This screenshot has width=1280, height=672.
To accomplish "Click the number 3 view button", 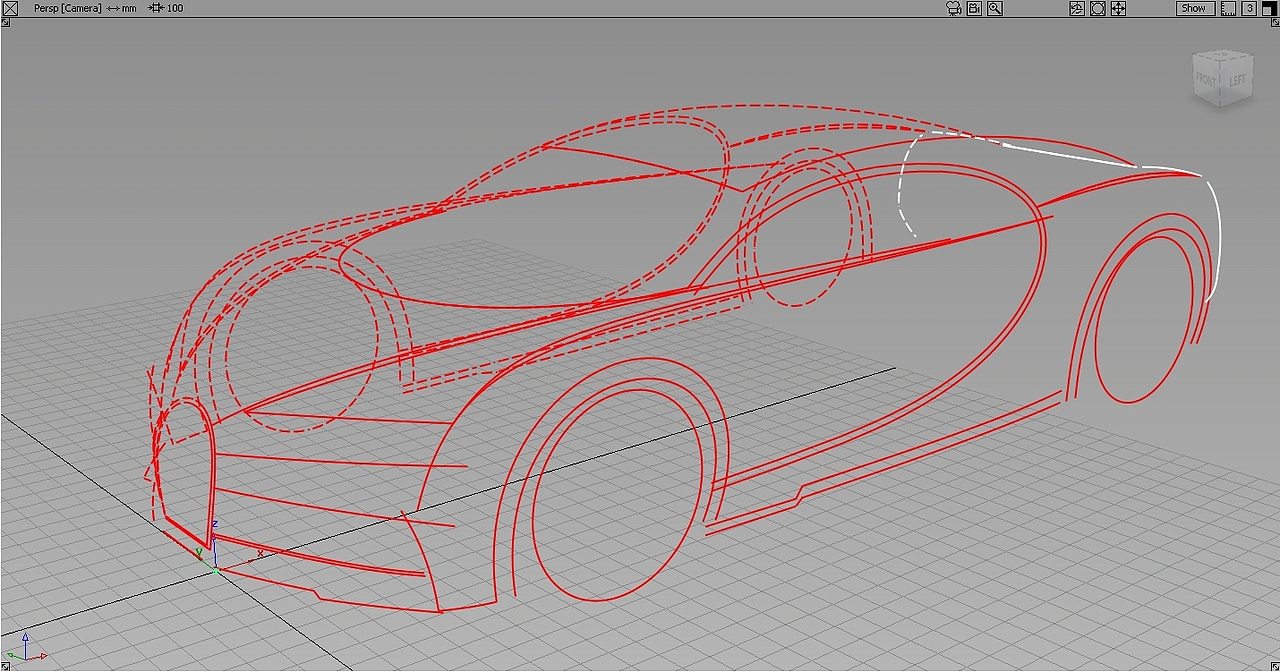I will tap(1249, 8).
